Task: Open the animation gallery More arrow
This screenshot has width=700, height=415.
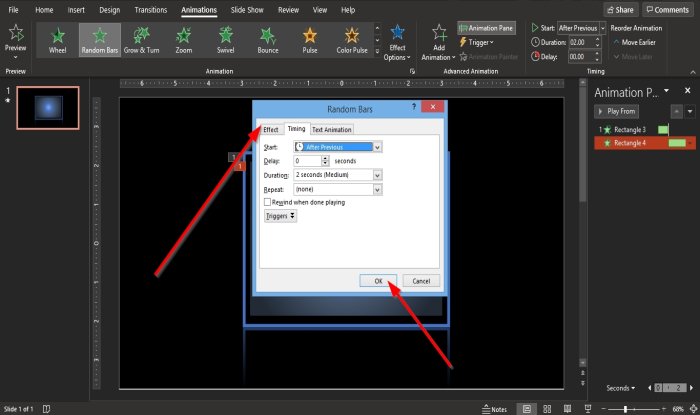Action: coord(377,51)
